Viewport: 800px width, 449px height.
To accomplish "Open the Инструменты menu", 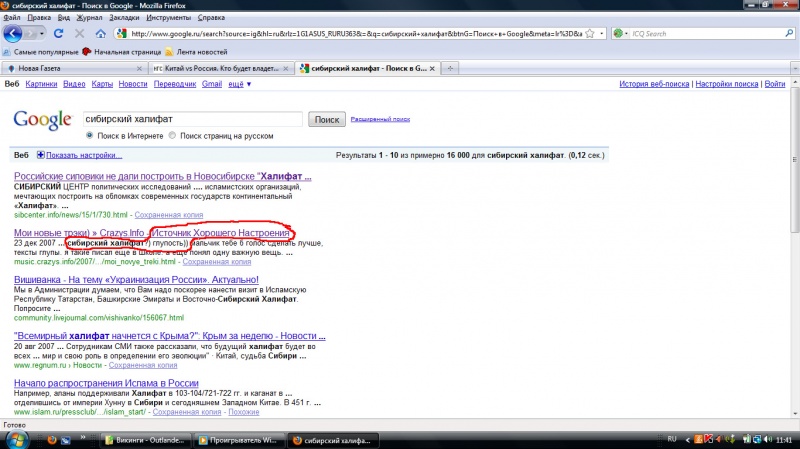I will (x=168, y=18).
